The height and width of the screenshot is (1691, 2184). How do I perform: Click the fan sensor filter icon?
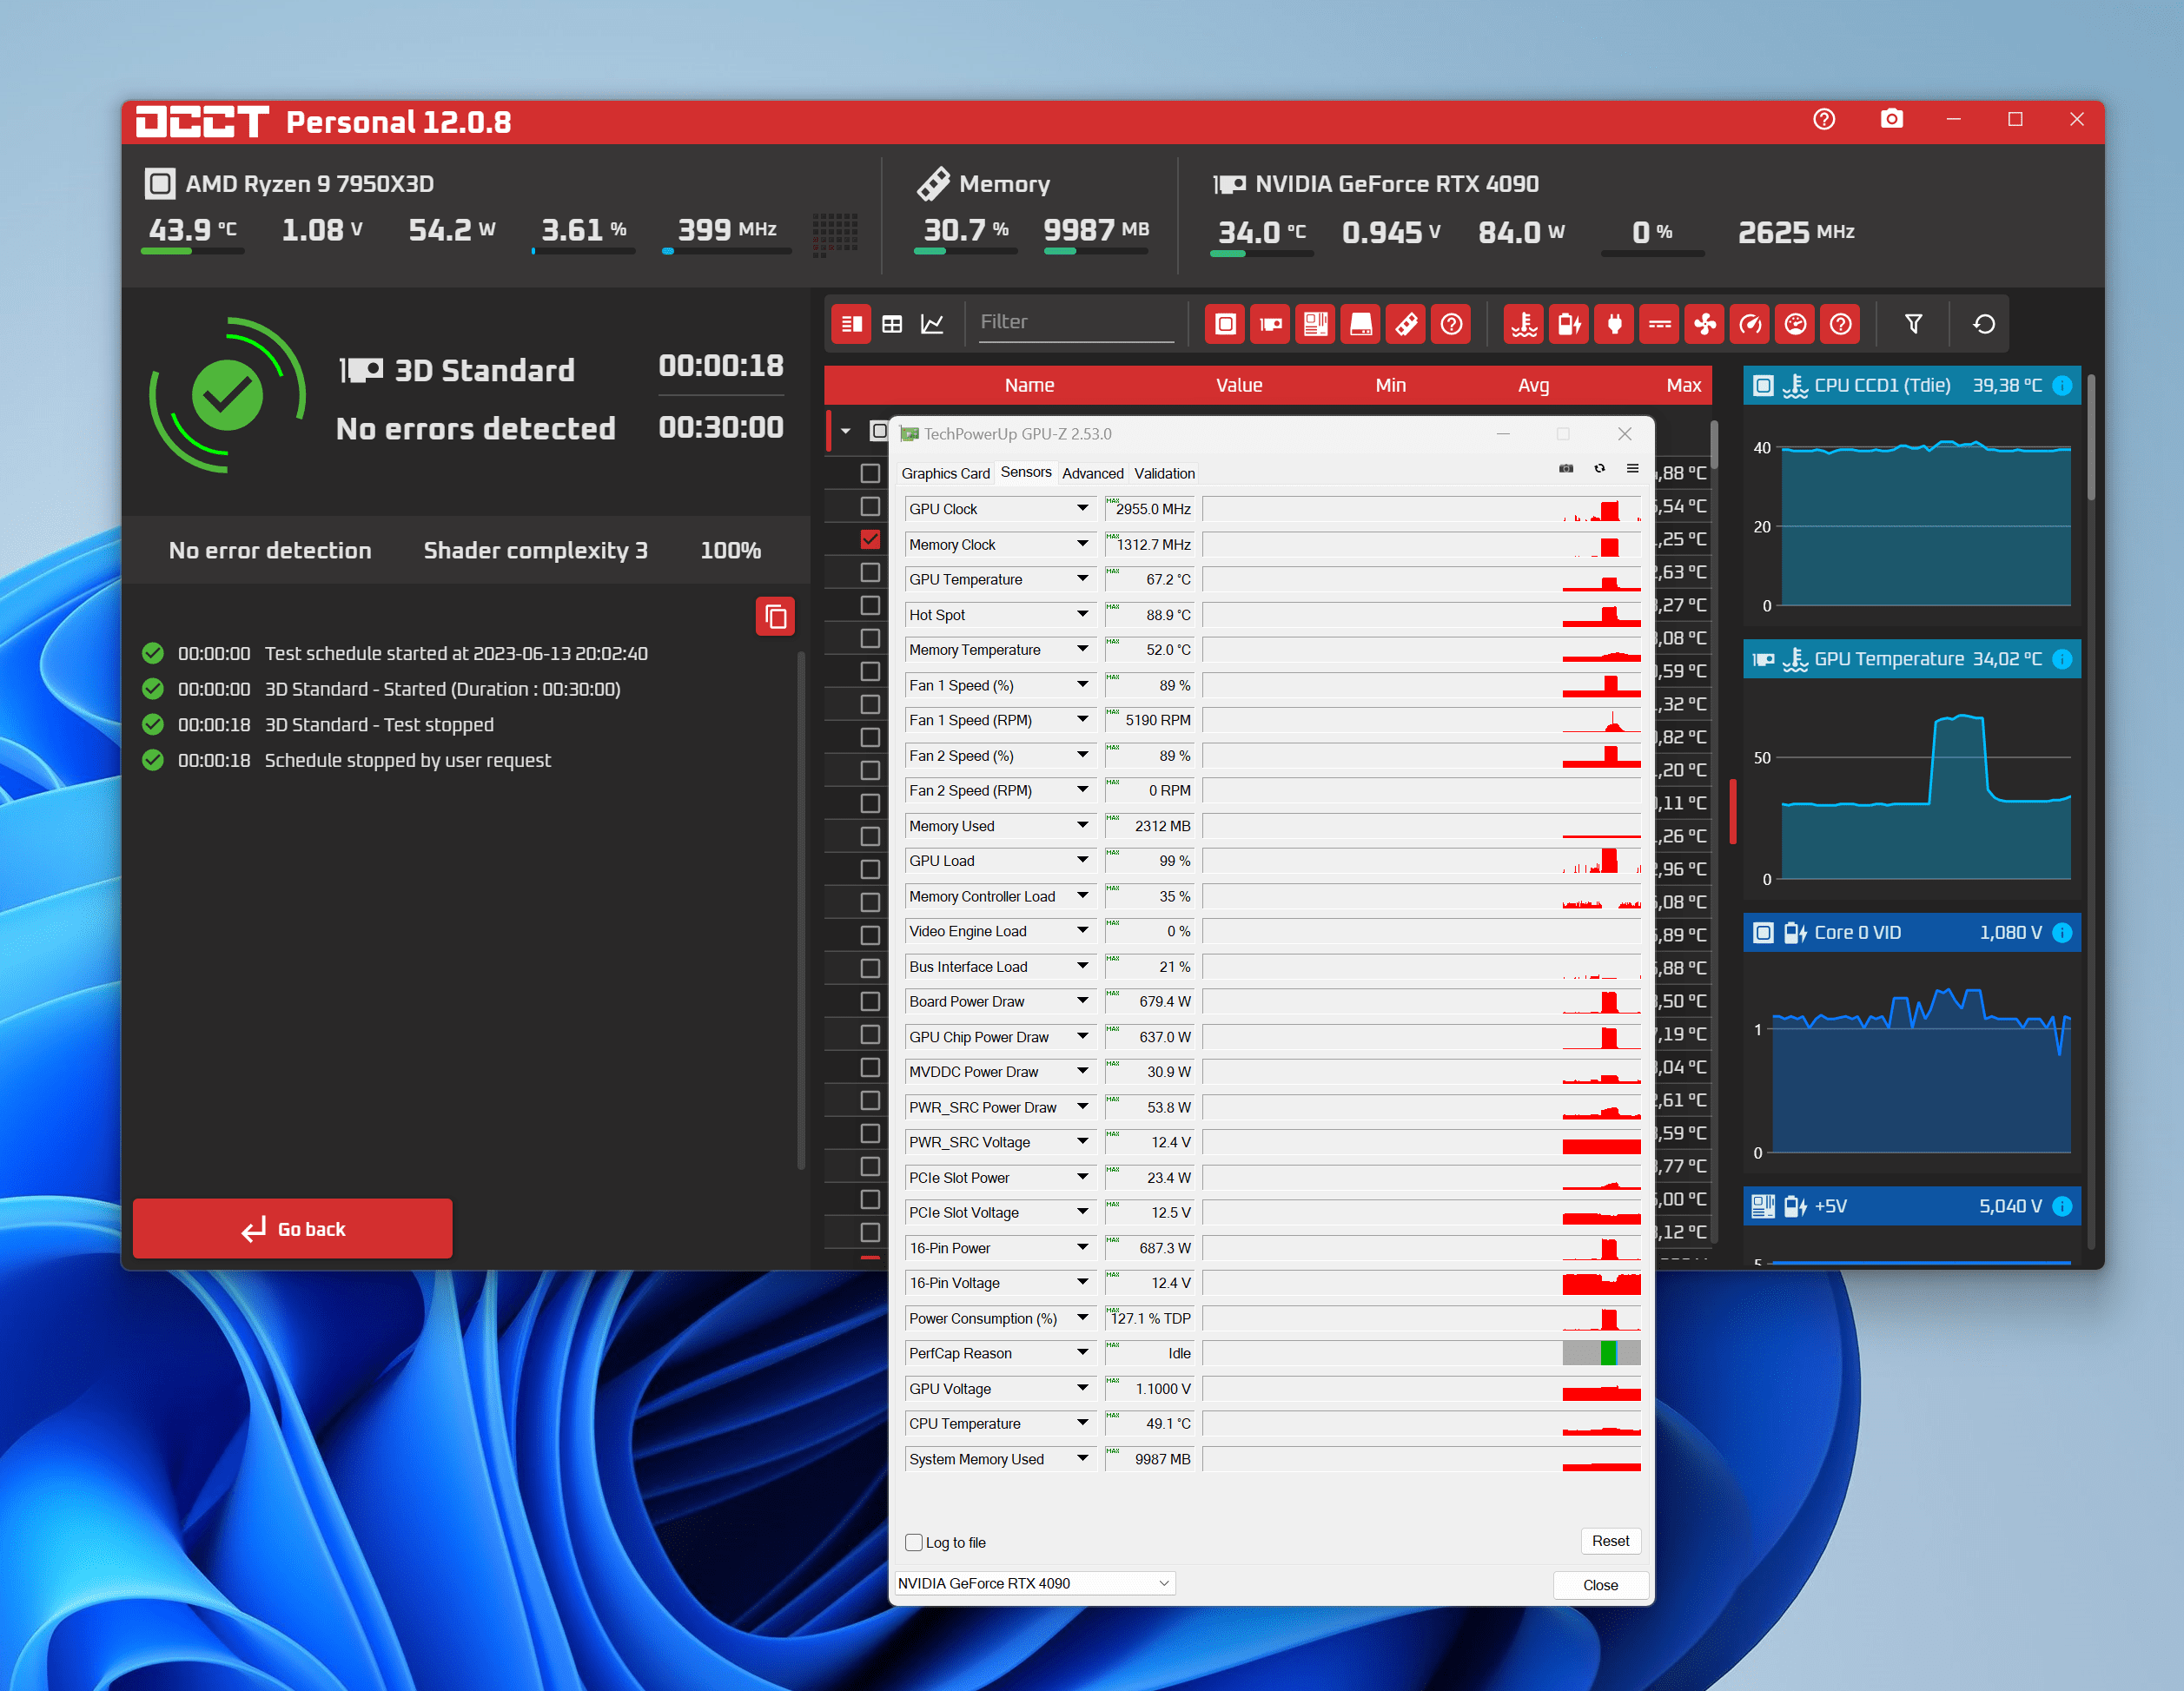[1704, 324]
